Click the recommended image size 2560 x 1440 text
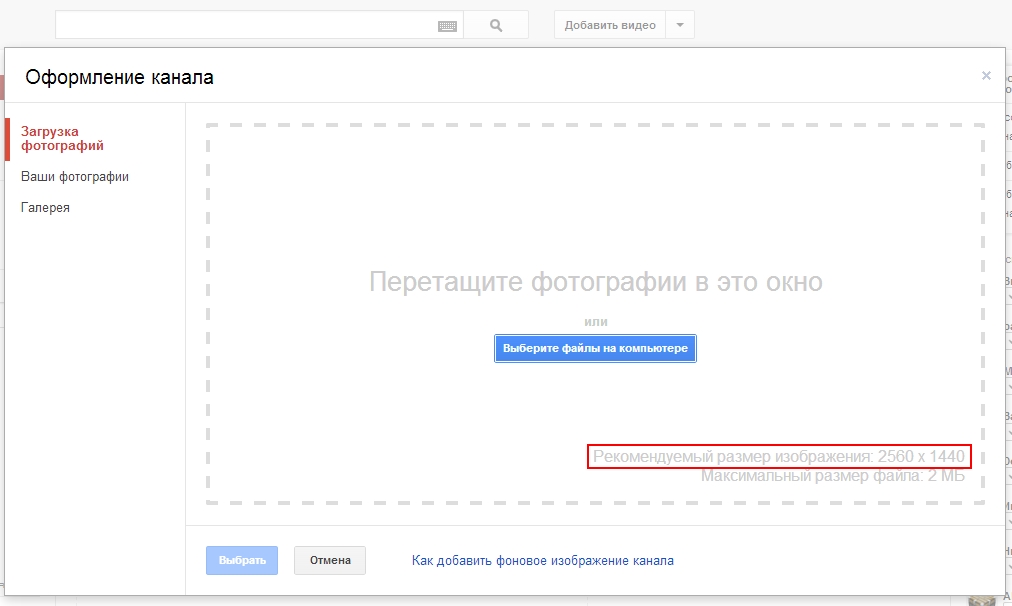 pyautogui.click(x=779, y=457)
